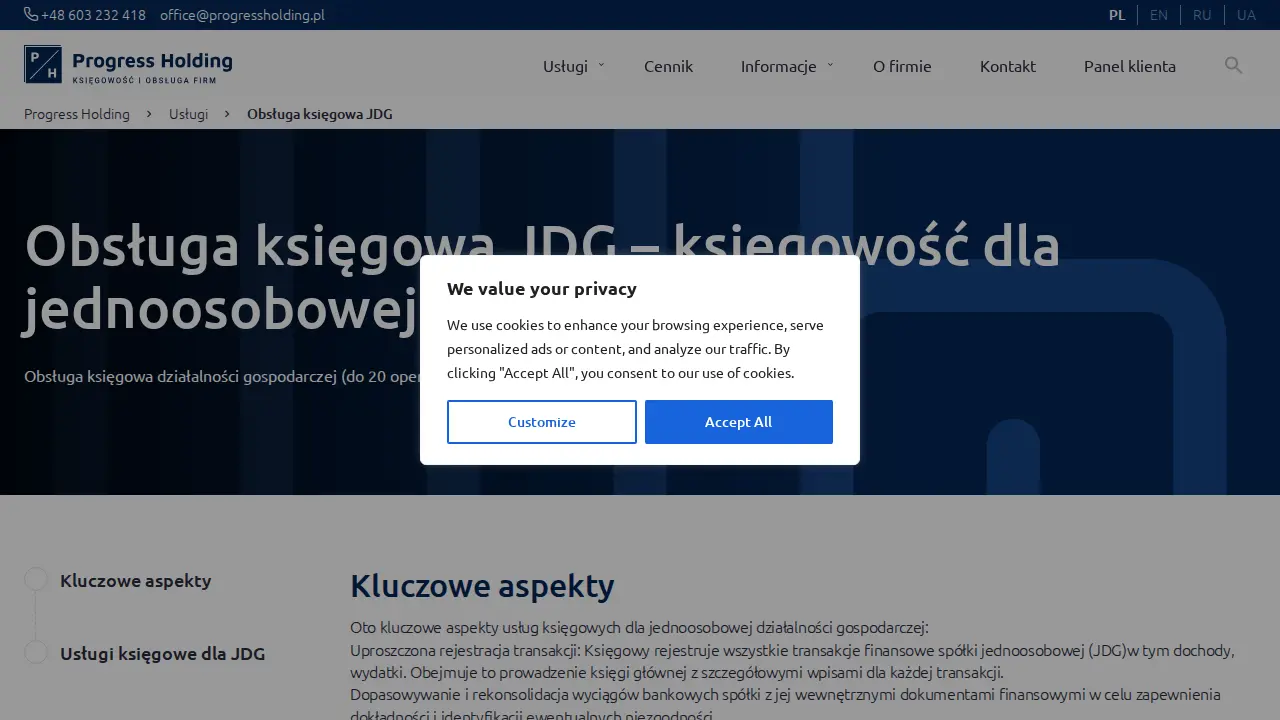The height and width of the screenshot is (720, 1280).
Task: Open the search magnifier icon
Action: click(x=1234, y=66)
